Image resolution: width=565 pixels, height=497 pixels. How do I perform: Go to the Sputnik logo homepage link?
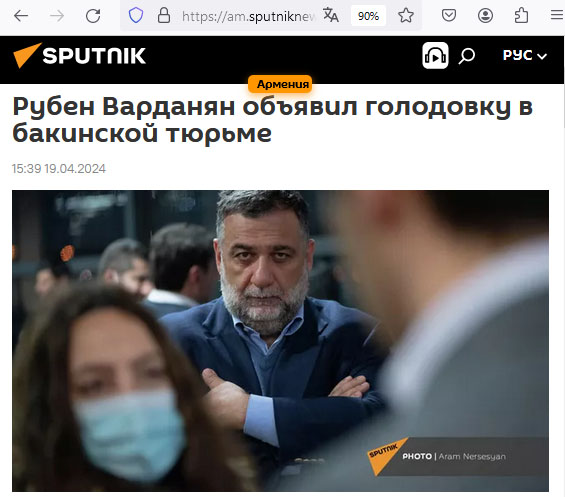point(80,56)
